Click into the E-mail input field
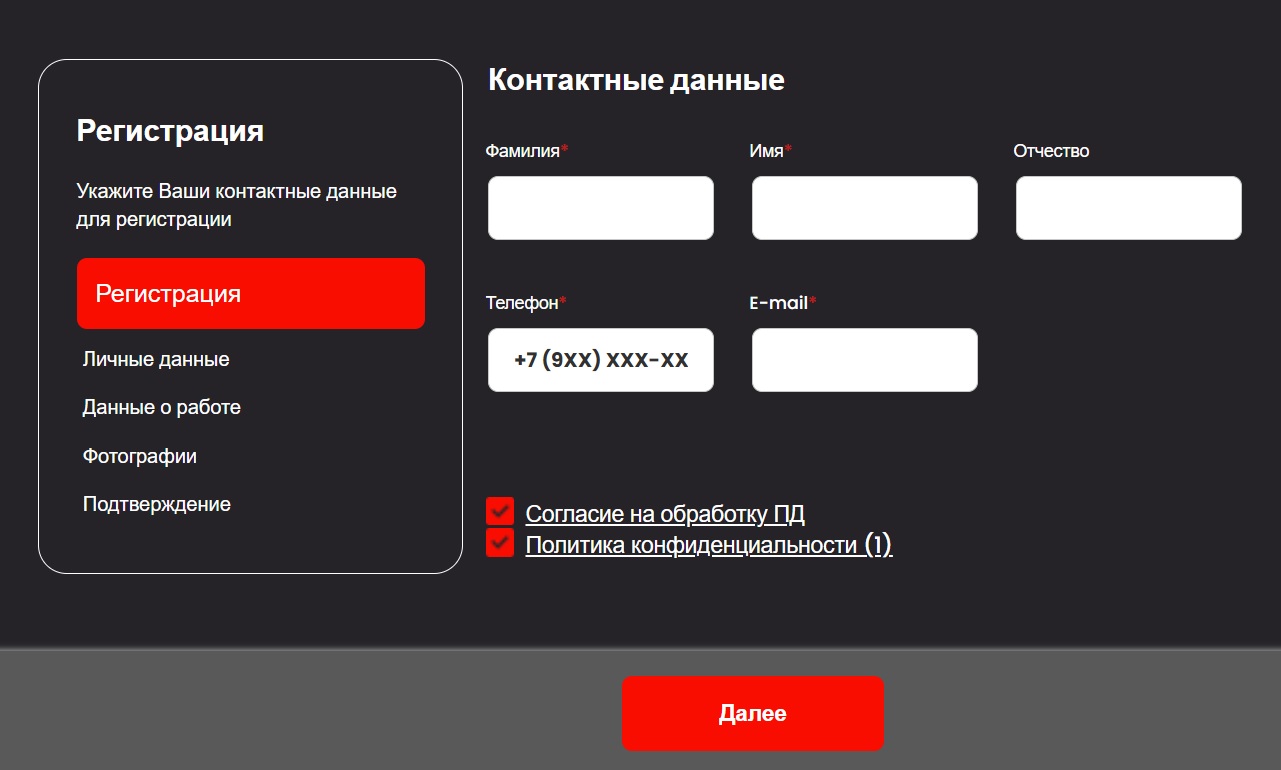Screen dimensions: 1281x770 click(x=865, y=360)
